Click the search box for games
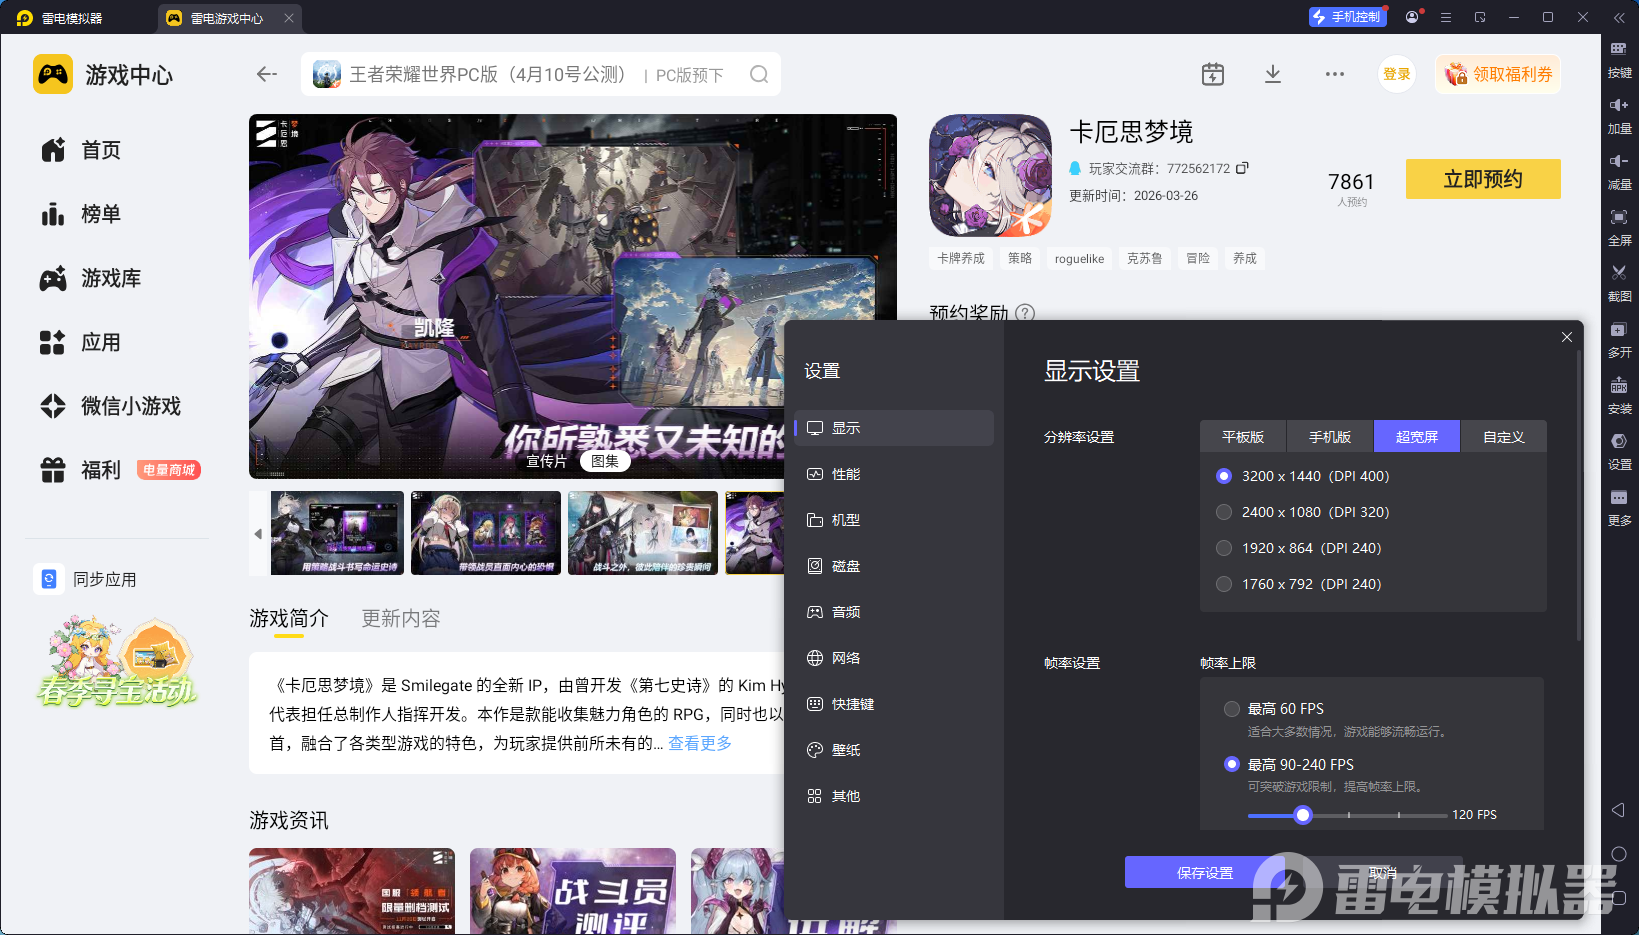 [x=541, y=74]
